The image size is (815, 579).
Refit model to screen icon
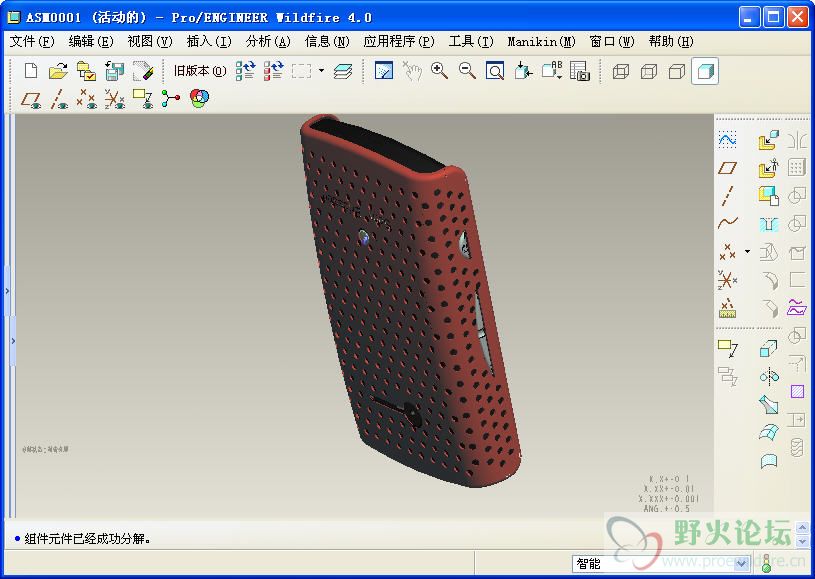495,71
